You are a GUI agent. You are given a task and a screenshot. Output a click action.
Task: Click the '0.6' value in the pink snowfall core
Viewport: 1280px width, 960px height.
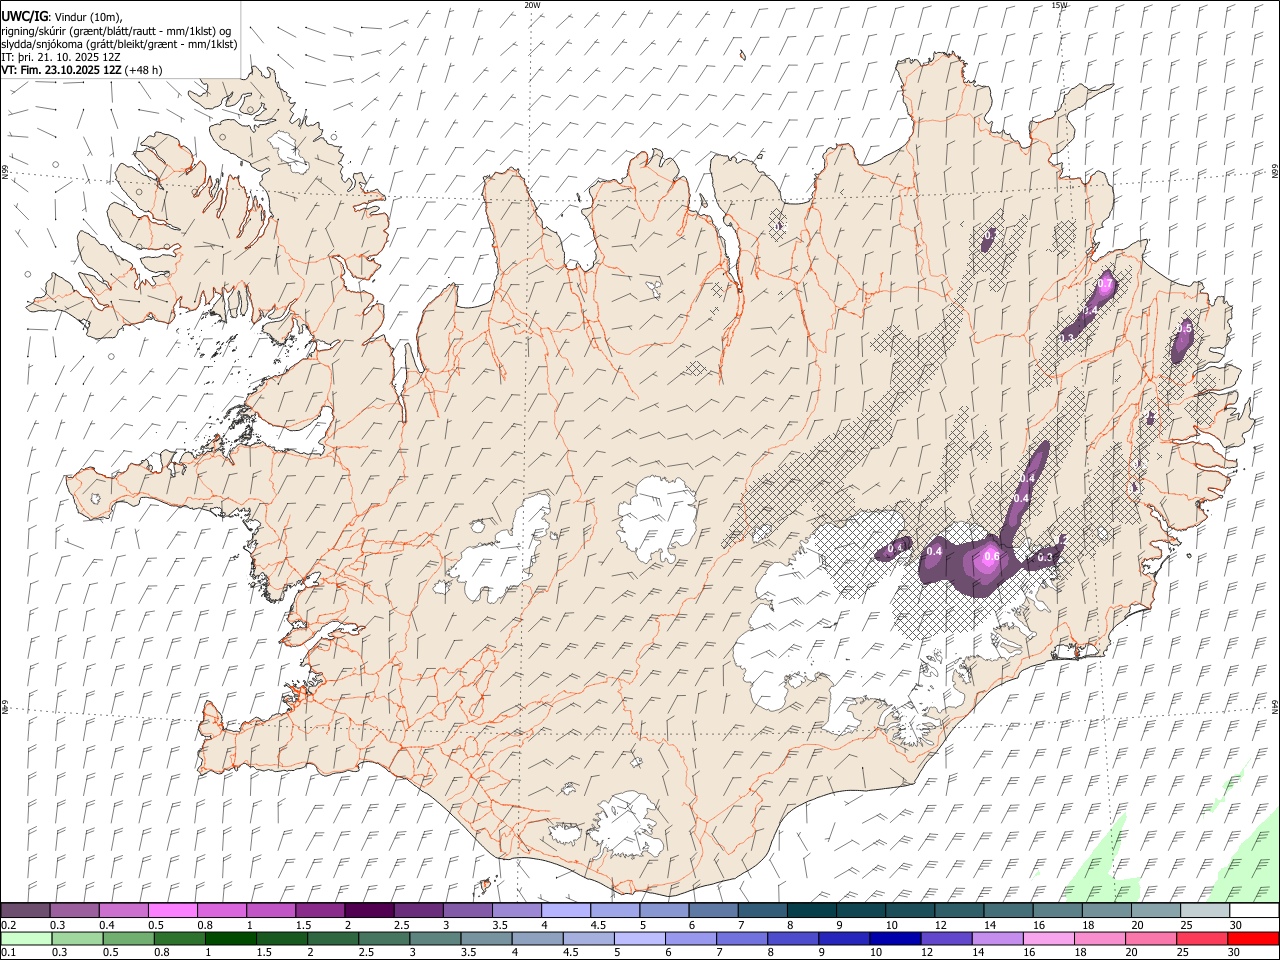(992, 557)
